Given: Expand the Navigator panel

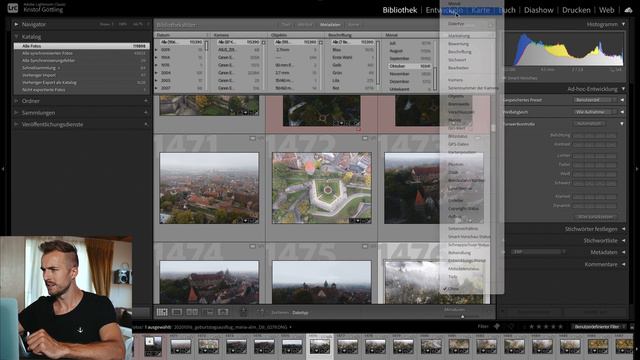Looking at the screenshot, I should pos(16,24).
